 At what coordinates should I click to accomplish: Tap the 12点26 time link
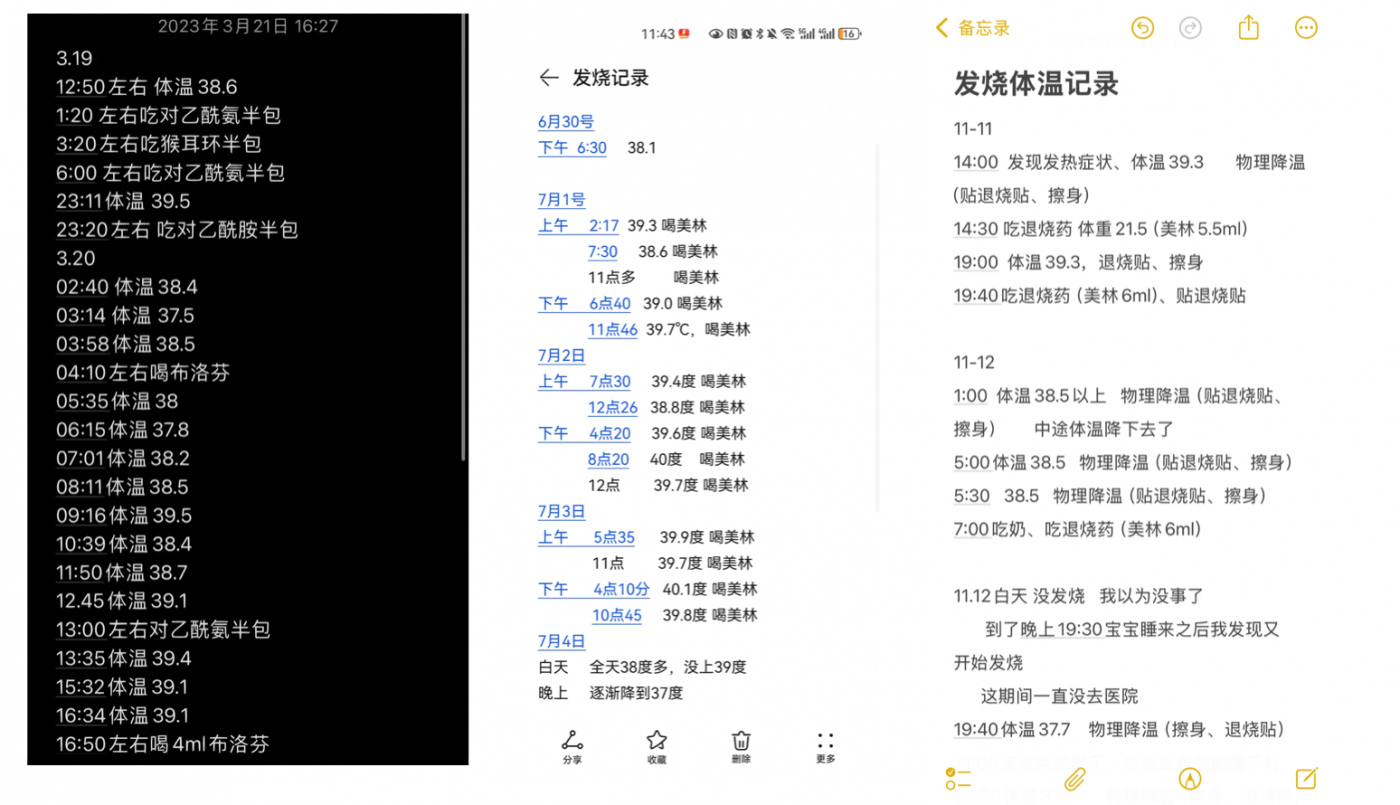point(613,408)
